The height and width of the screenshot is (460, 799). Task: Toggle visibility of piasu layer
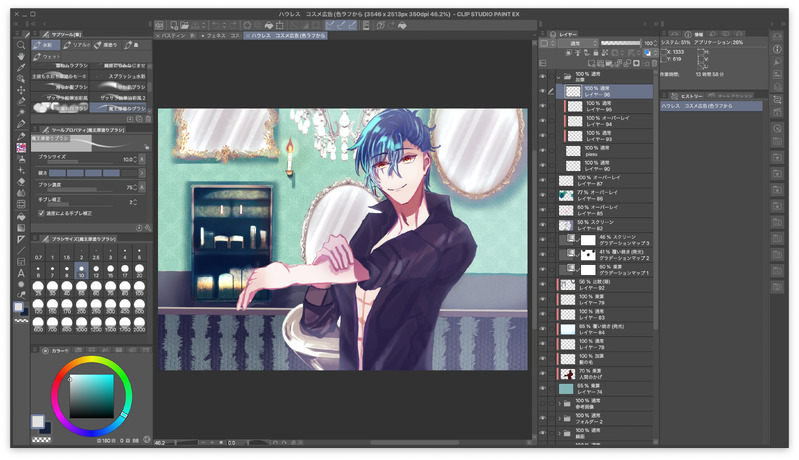[543, 151]
